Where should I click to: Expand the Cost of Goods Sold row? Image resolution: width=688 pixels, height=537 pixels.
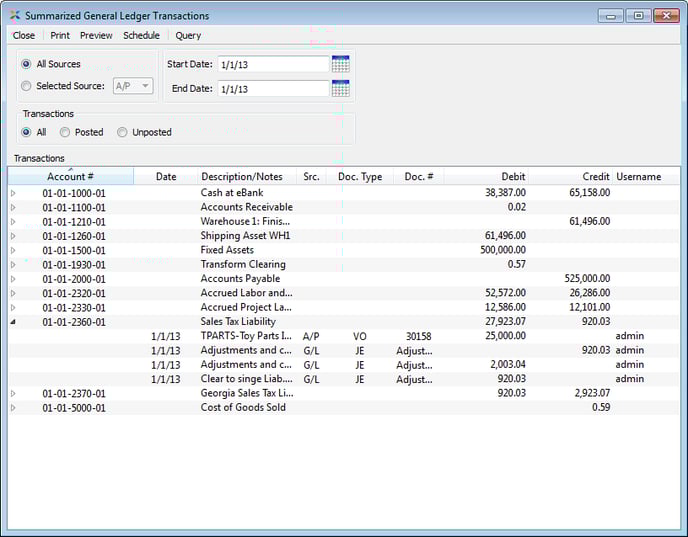tap(13, 408)
